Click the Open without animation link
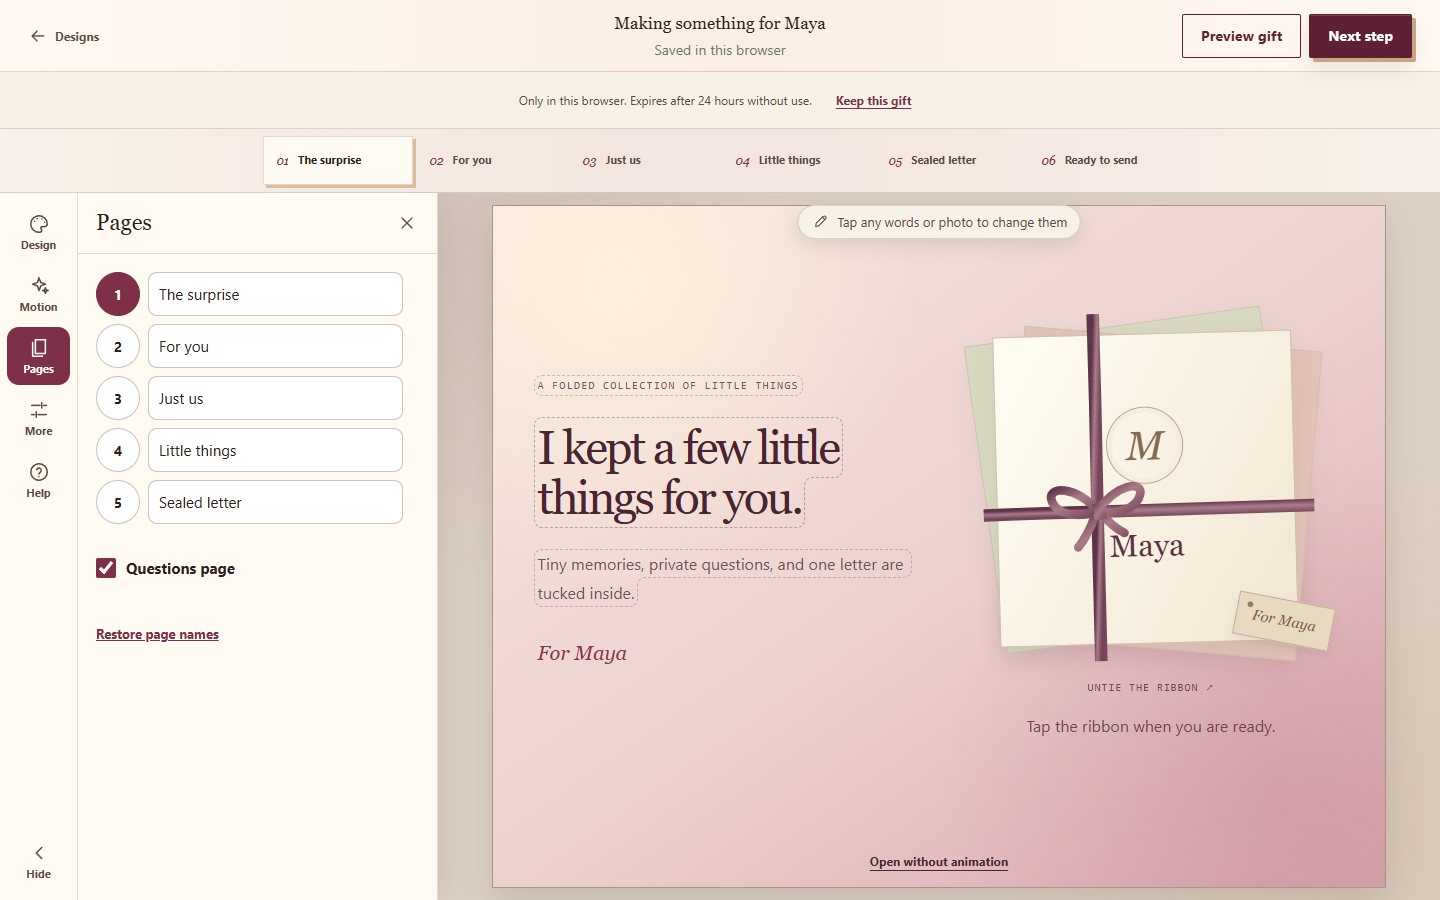The image size is (1440, 900). click(939, 862)
